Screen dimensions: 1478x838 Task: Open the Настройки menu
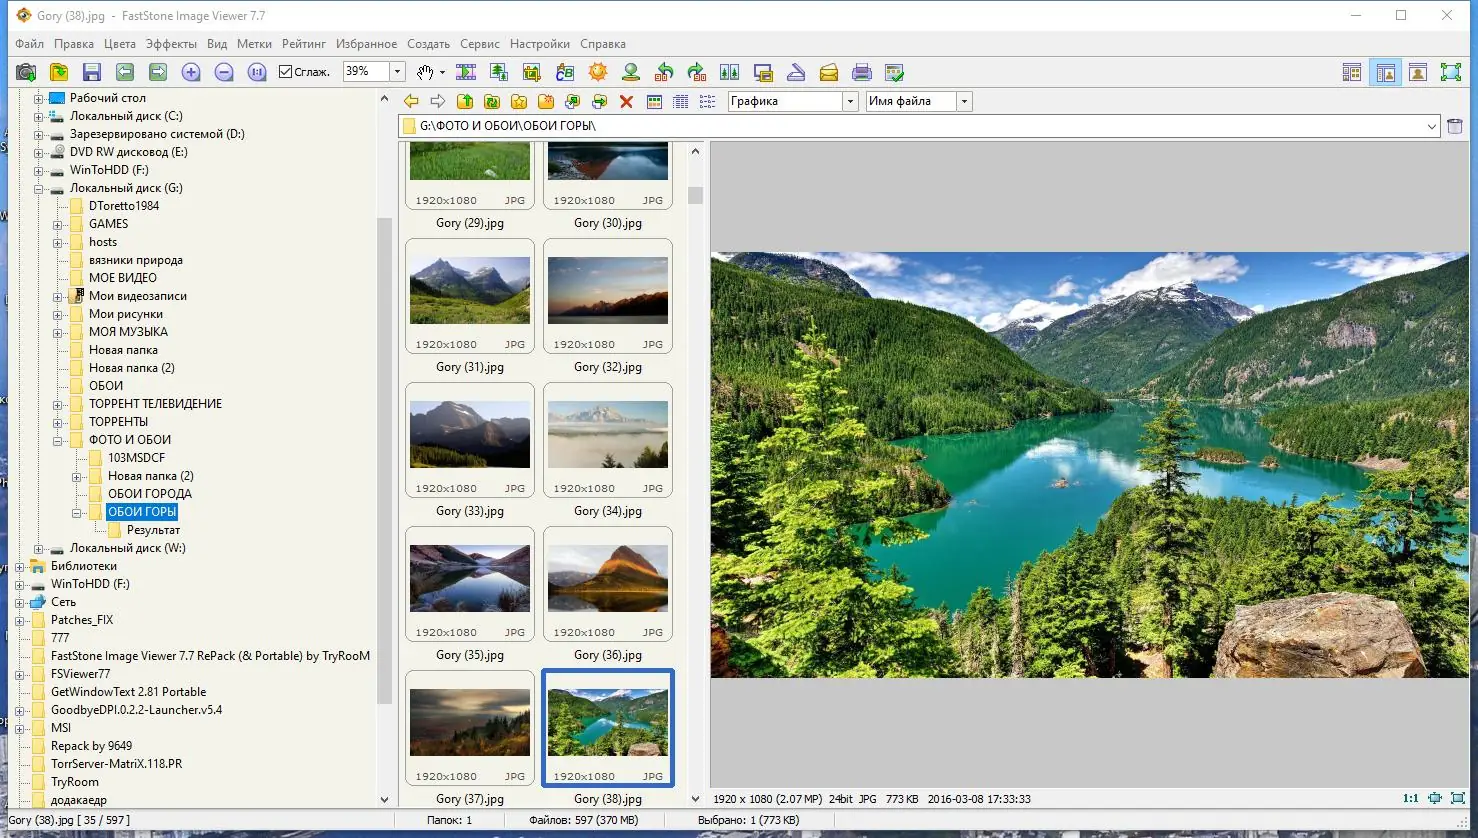click(x=540, y=44)
